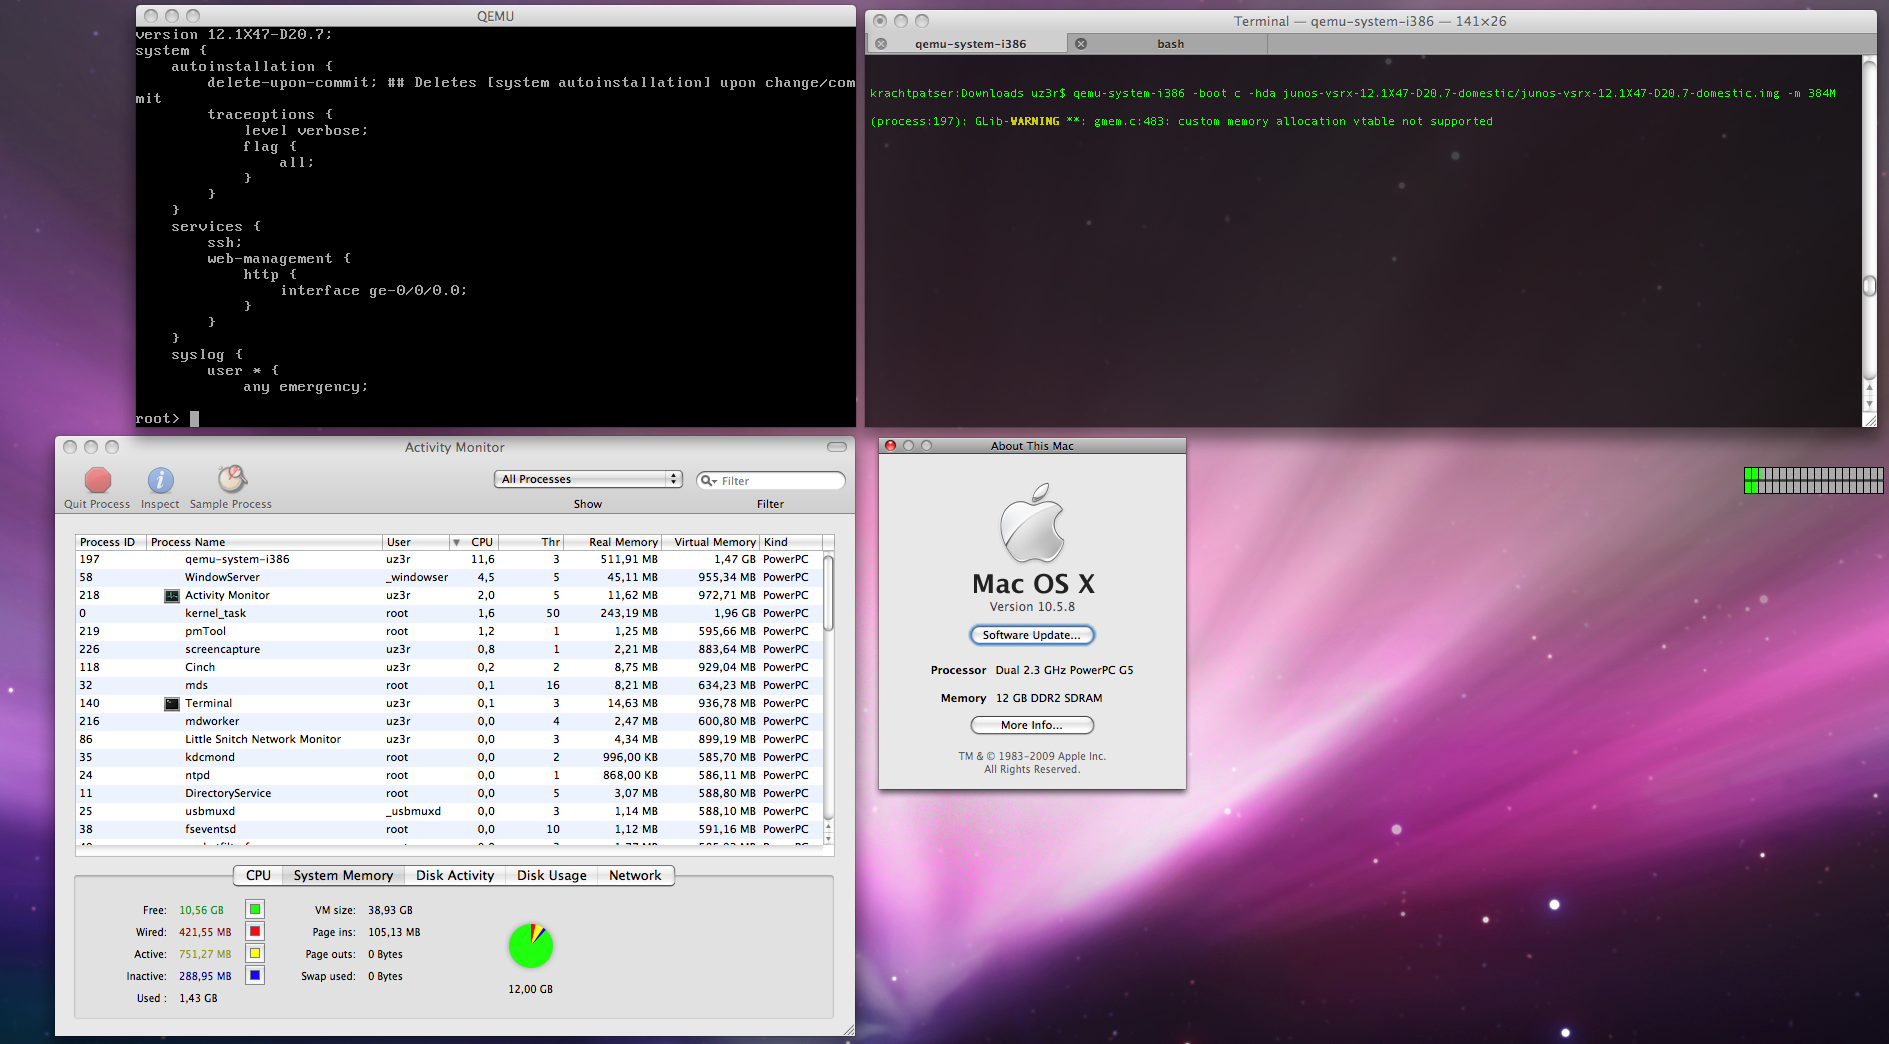
Task: Switch to the System Memory tab
Action: (x=343, y=875)
